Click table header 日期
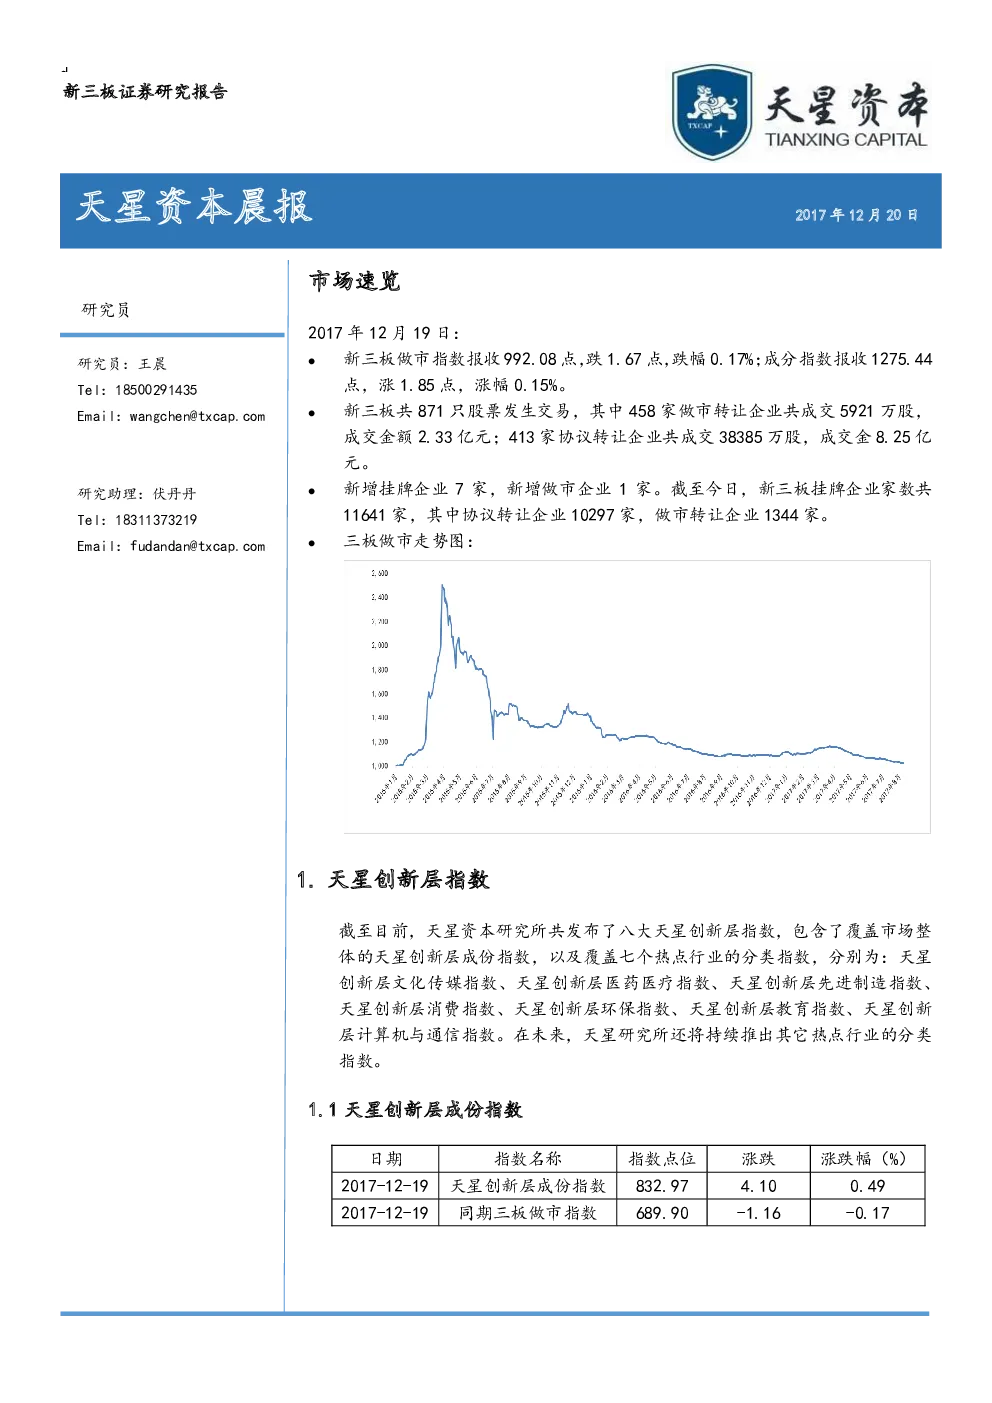 386,1159
